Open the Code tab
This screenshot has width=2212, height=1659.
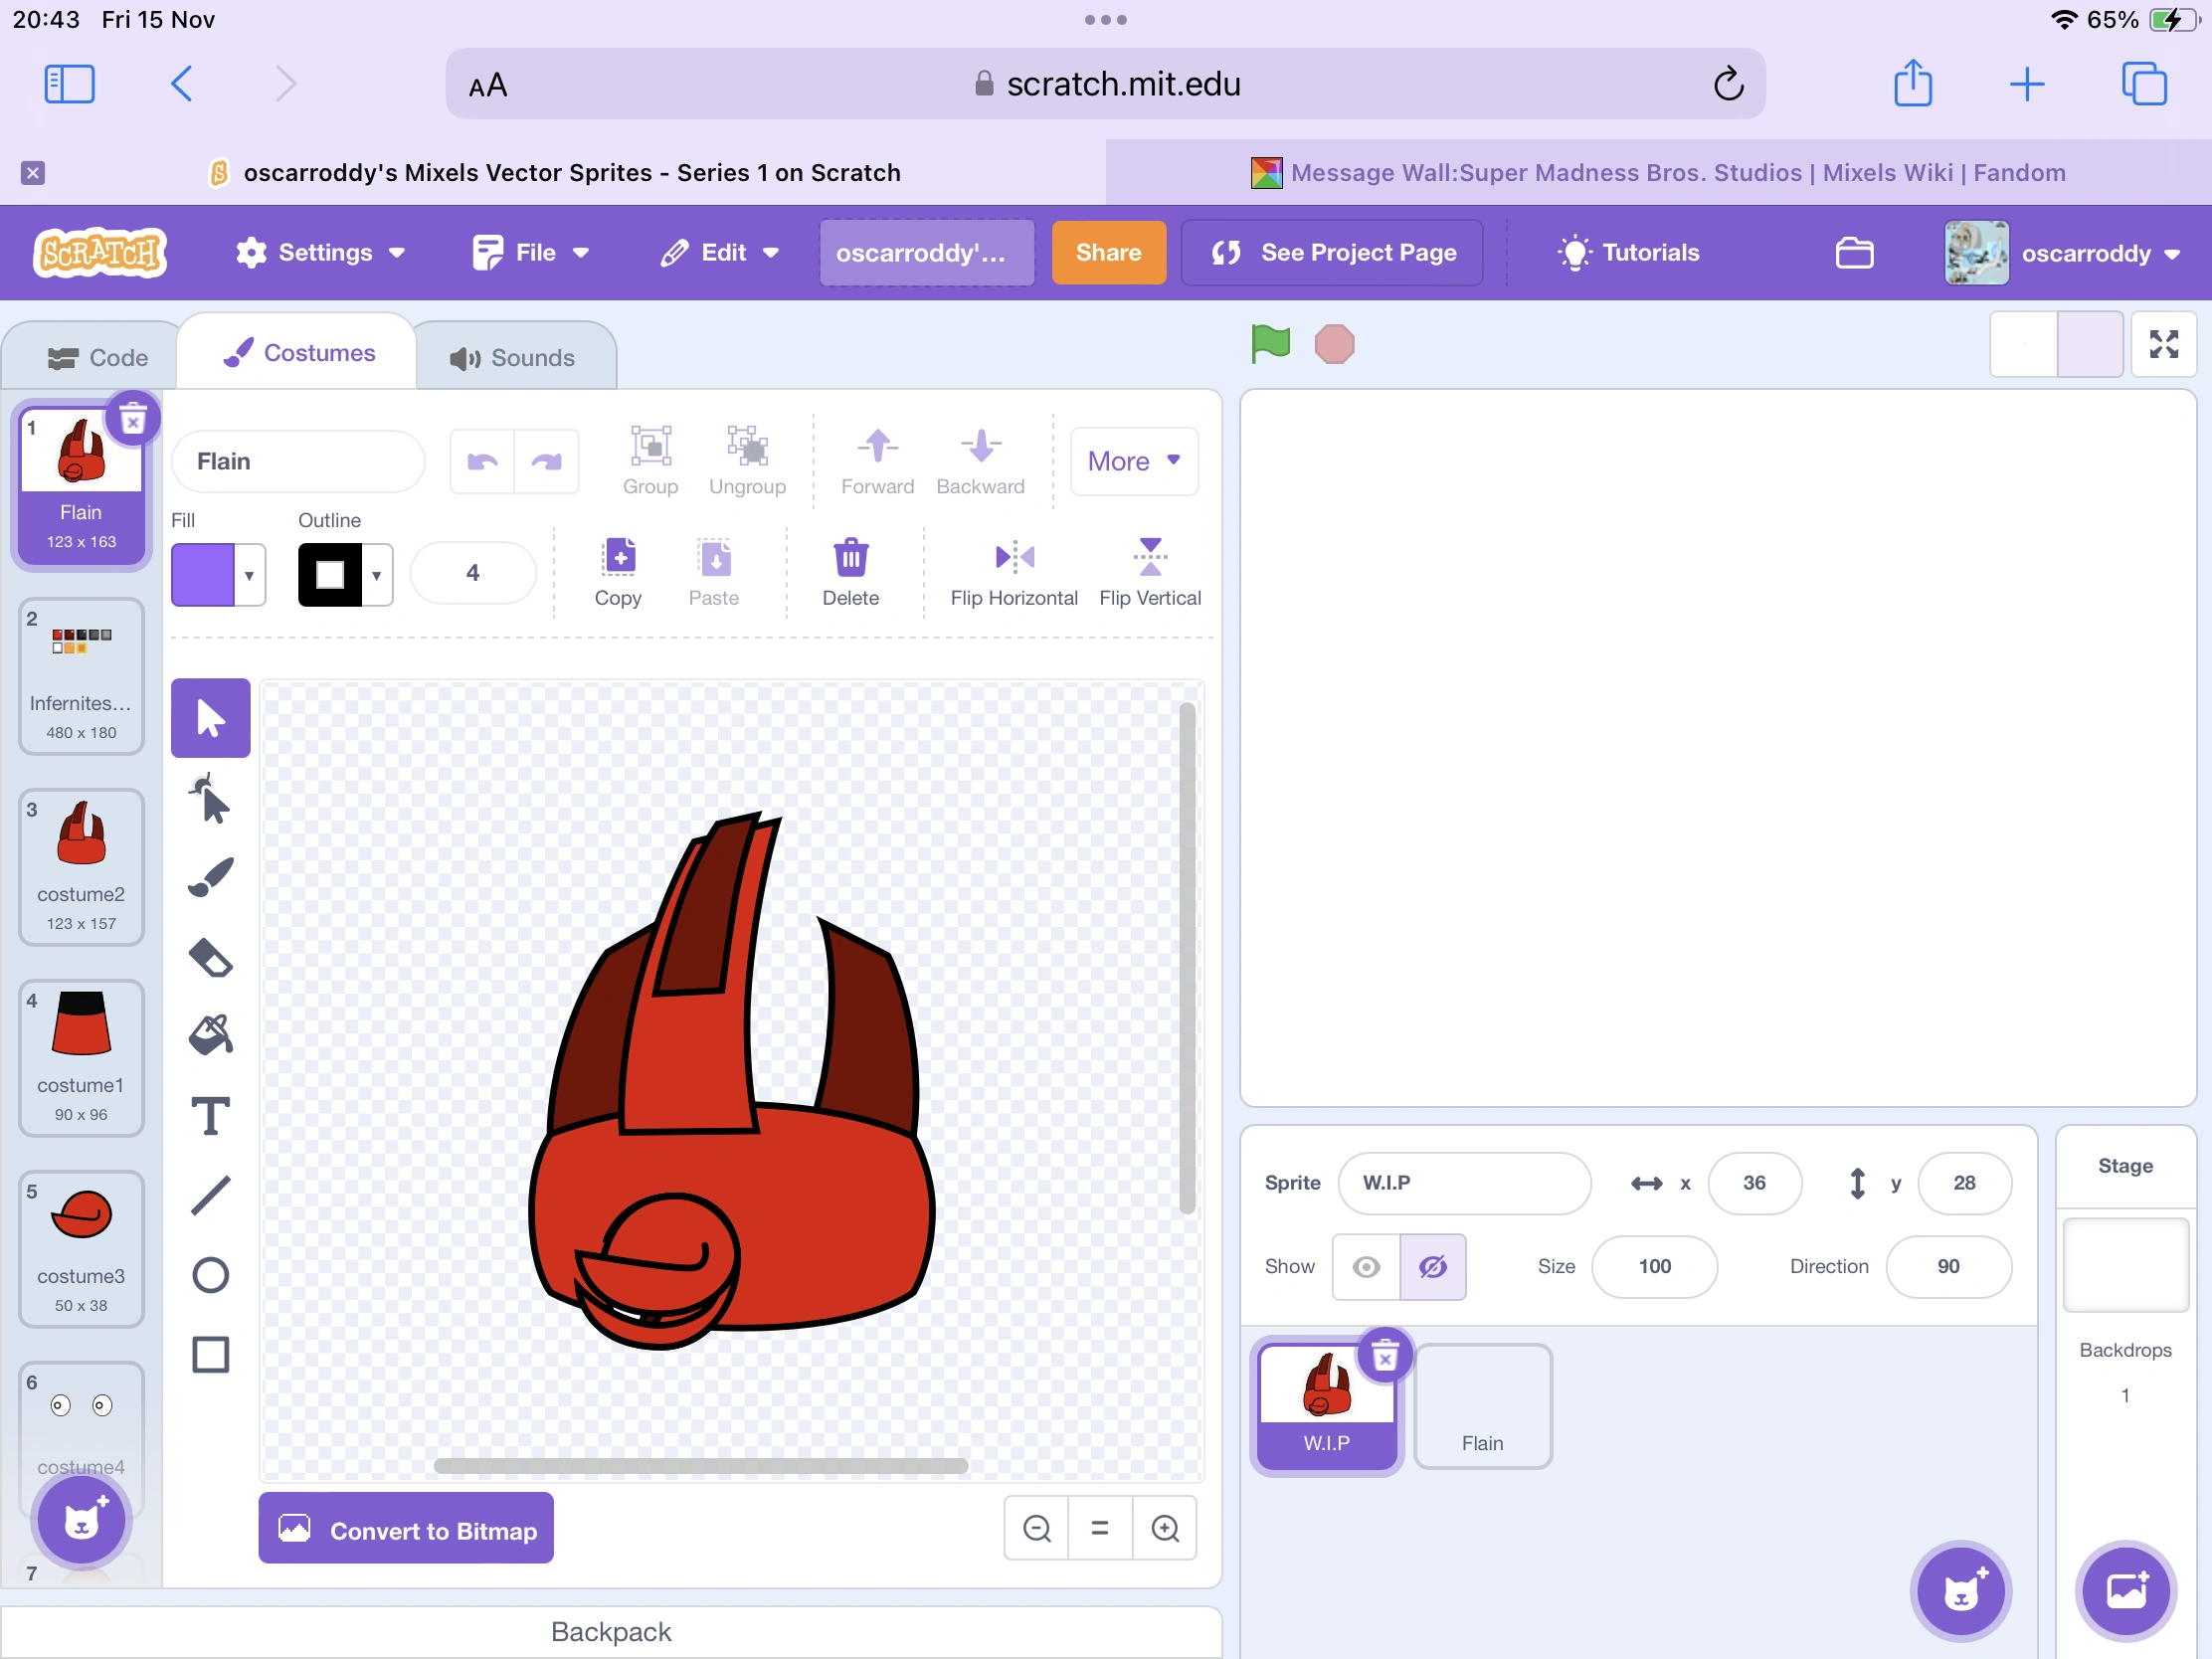click(97, 358)
